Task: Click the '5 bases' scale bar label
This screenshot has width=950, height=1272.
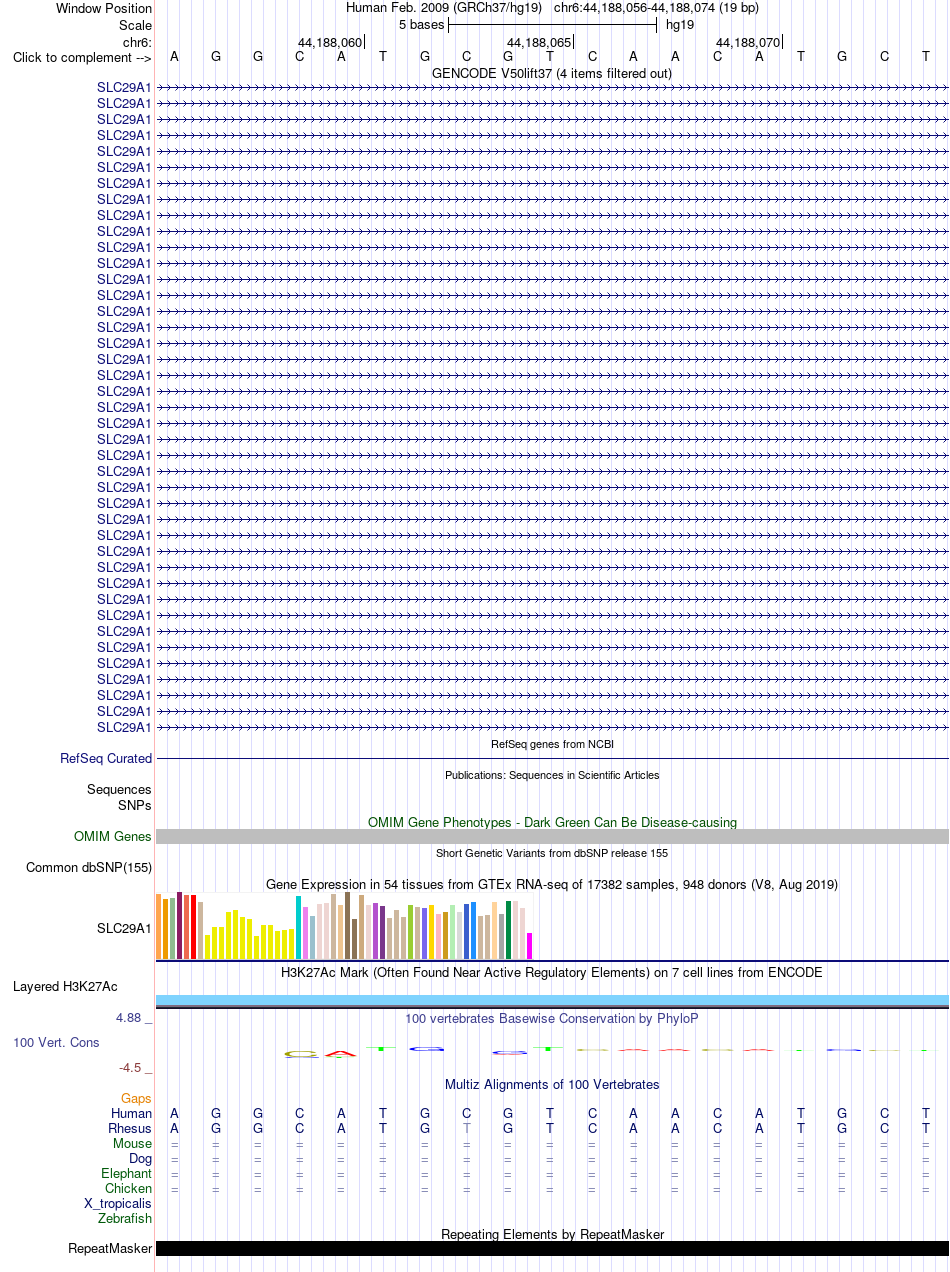Action: [x=421, y=25]
